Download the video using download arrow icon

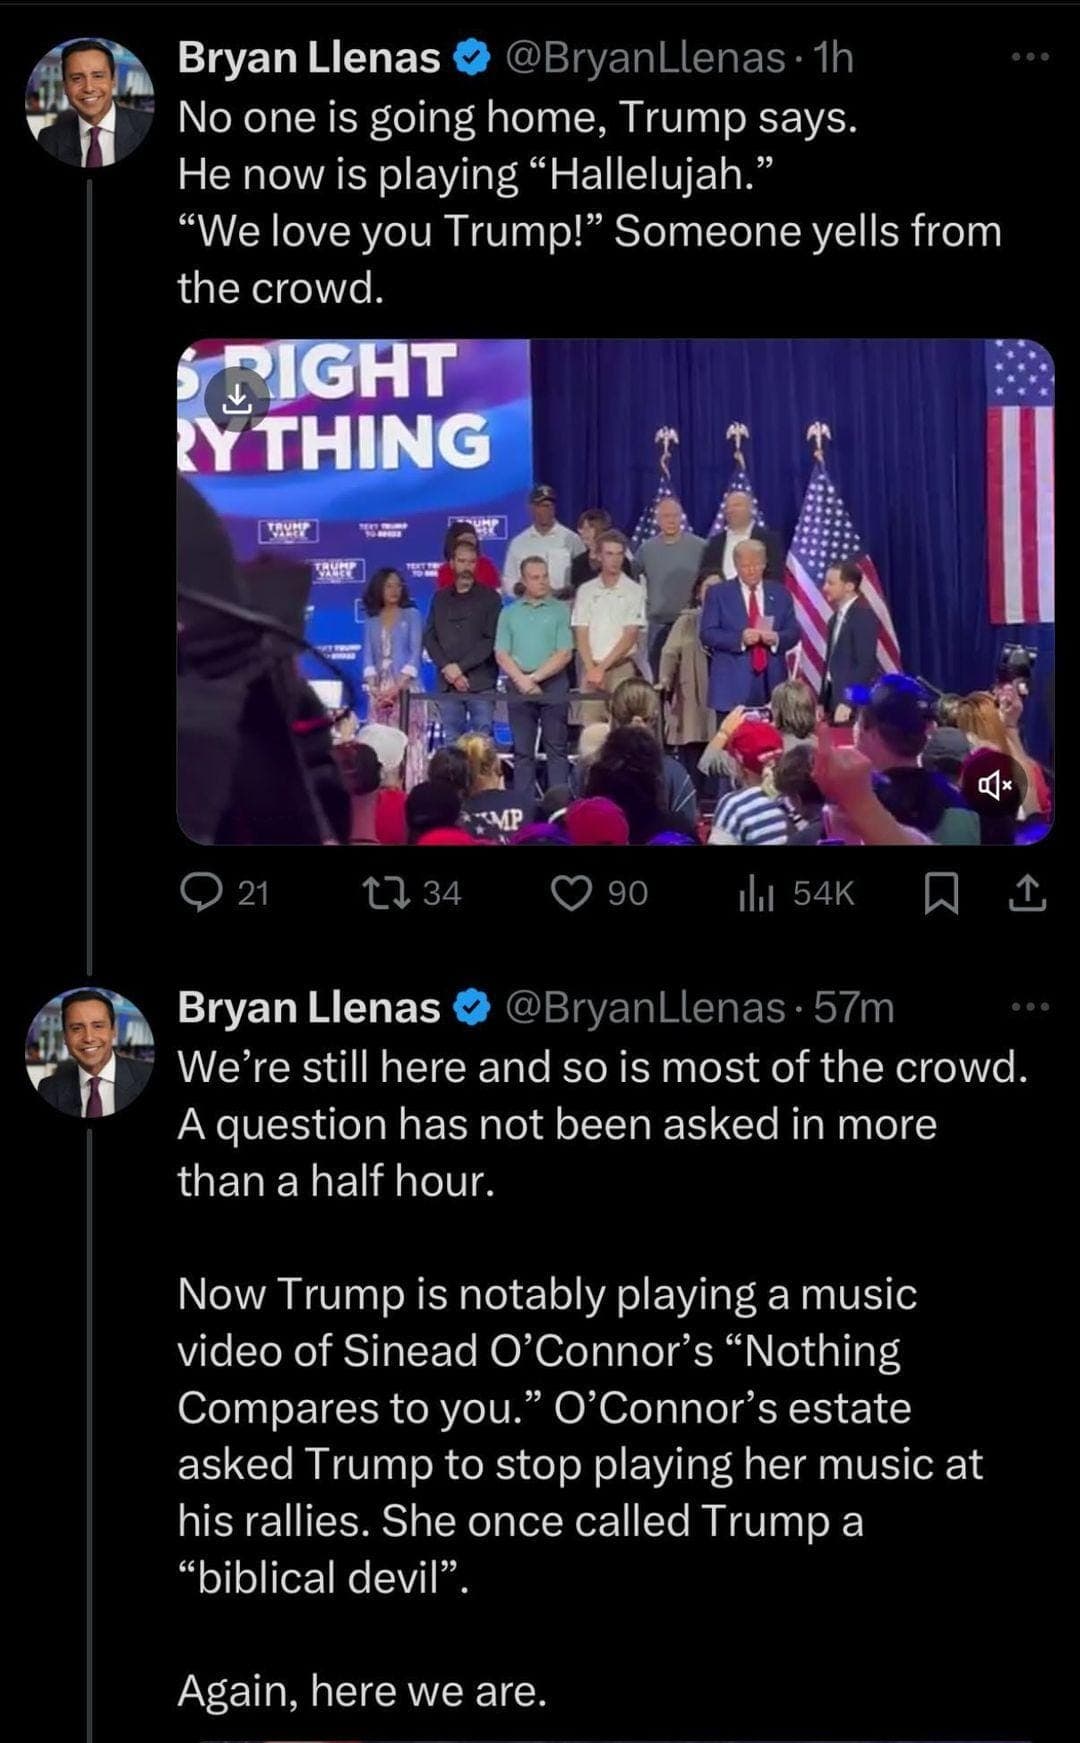coord(237,402)
